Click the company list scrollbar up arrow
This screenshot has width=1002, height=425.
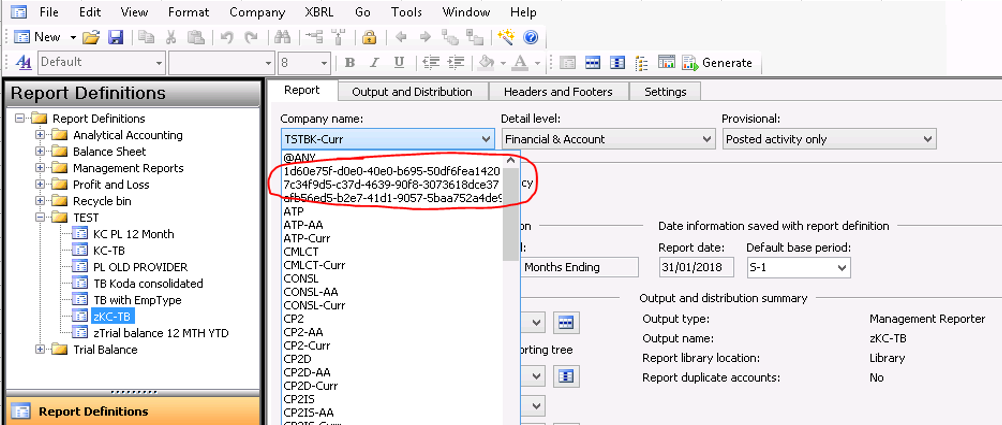pyautogui.click(x=511, y=160)
